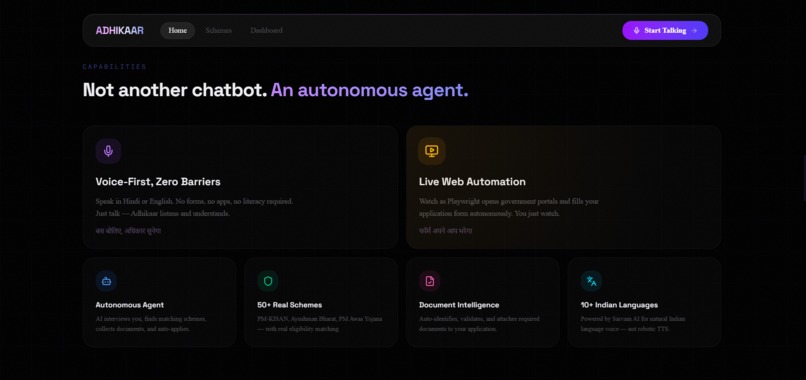The width and height of the screenshot is (806, 380).
Task: Click the Autonomous Agent card title
Action: point(130,305)
